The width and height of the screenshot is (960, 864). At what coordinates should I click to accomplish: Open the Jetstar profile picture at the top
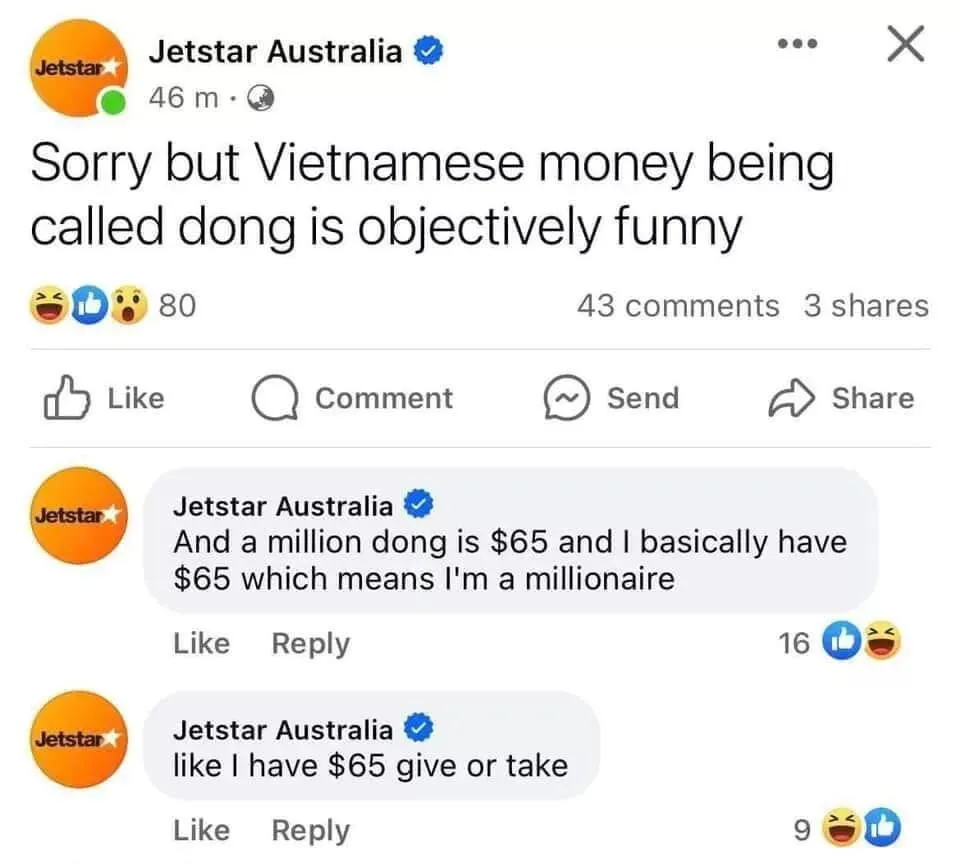coord(80,68)
